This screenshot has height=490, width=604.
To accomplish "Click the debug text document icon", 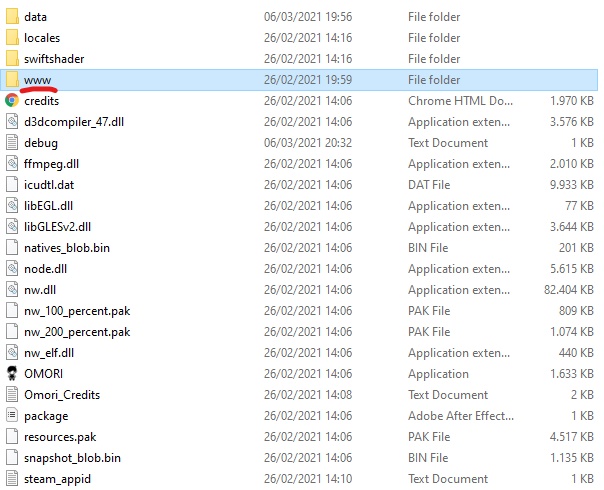I will [x=12, y=143].
